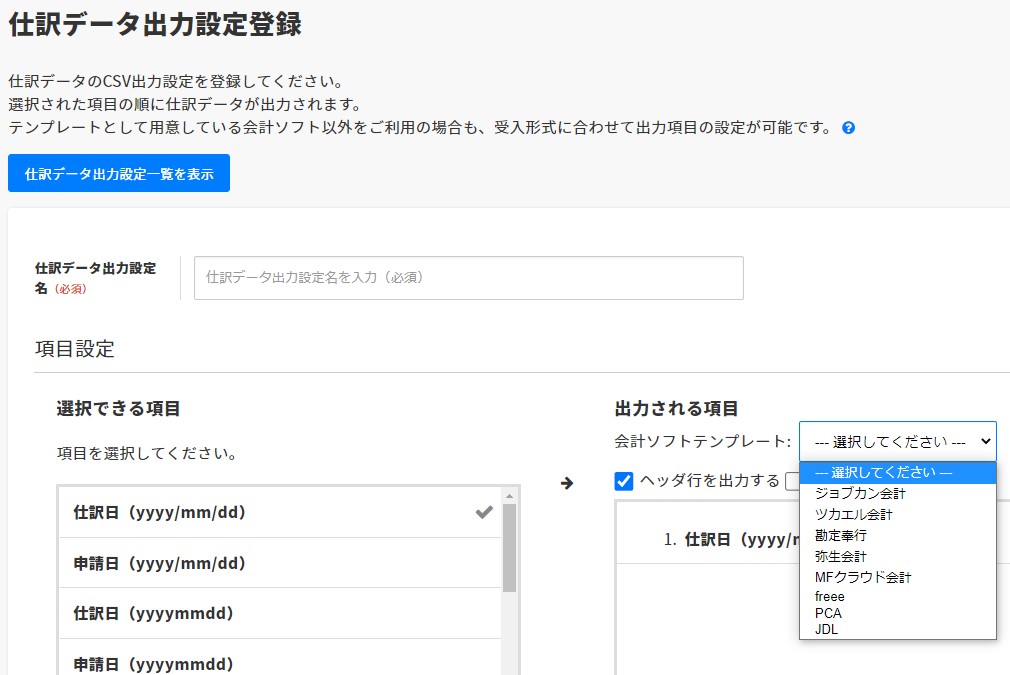
Task: Select 仕訳日 (yyyymmdd) in the item list
Action: [x=153, y=613]
